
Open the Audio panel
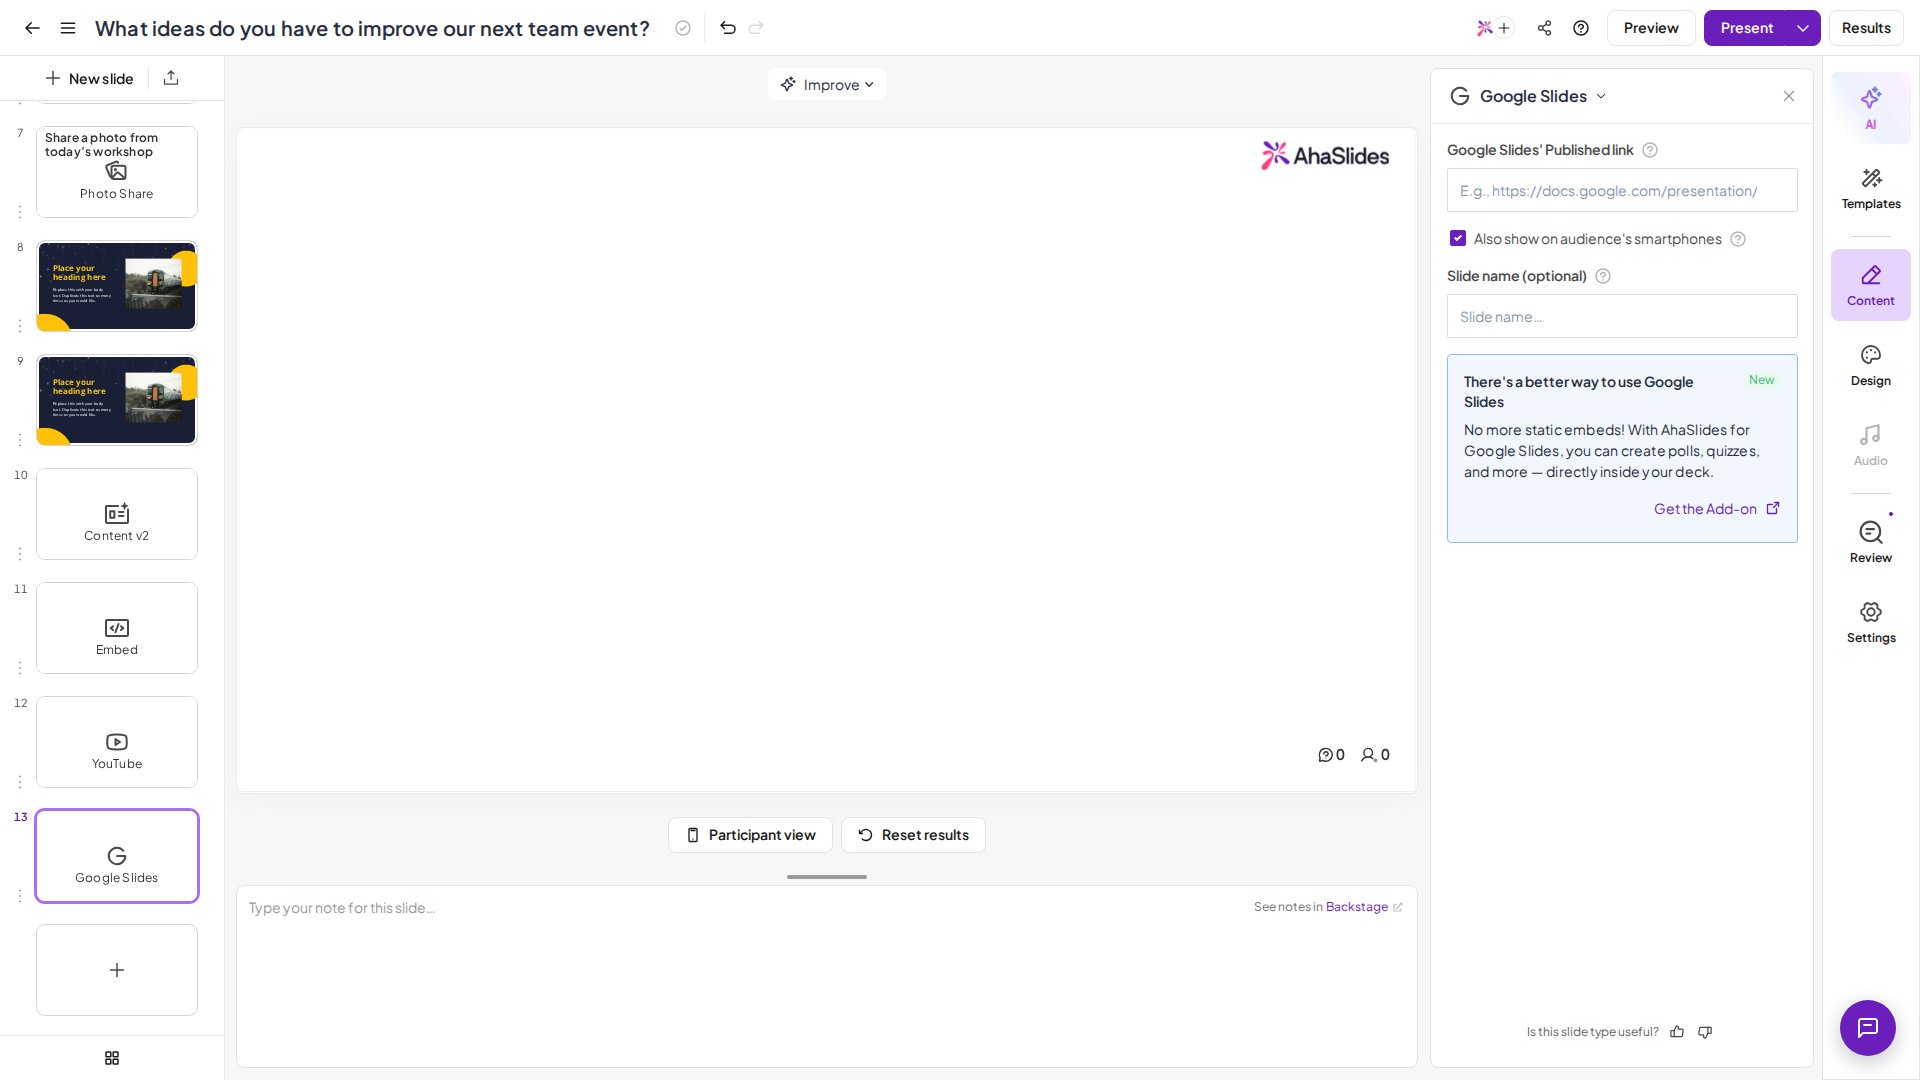(x=1870, y=445)
